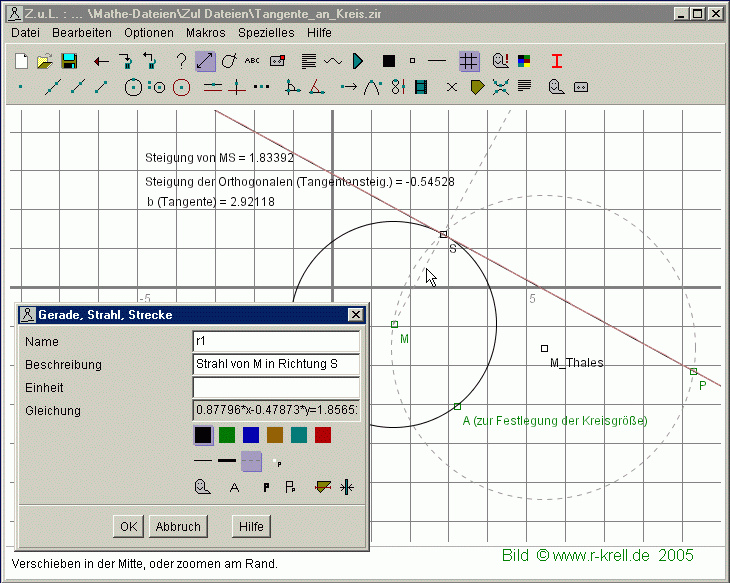This screenshot has height=583, width=730.
Task: Open the Optionen menu
Action: (149, 32)
